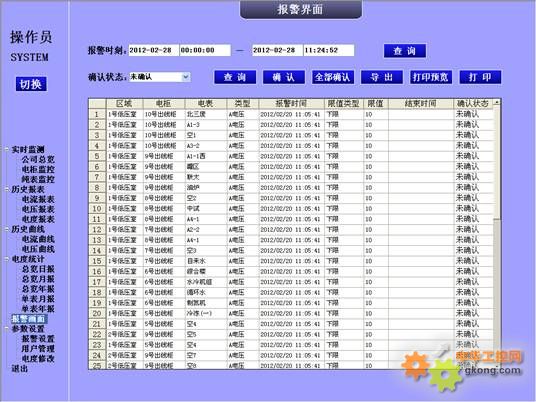Click the 打印 print button
This screenshot has height=402, width=536.
(x=480, y=77)
